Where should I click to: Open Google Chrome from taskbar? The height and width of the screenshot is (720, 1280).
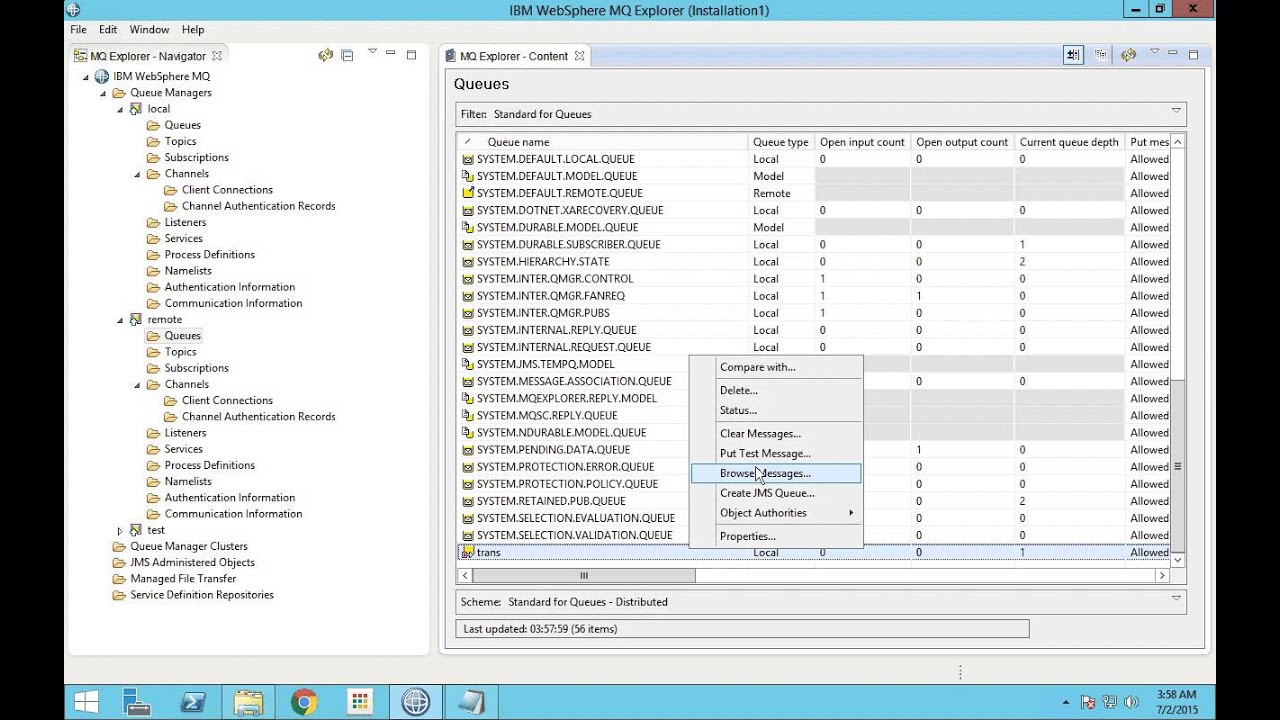(304, 702)
